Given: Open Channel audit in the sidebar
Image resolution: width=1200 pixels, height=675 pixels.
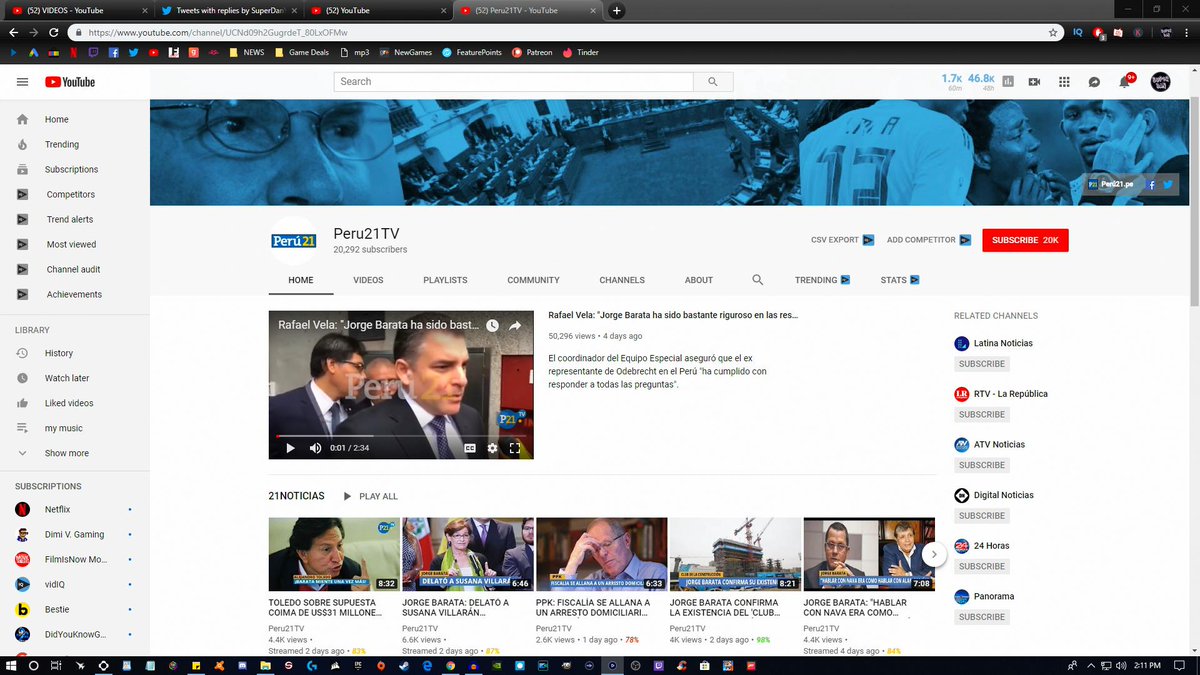Looking at the screenshot, I should tap(75, 269).
